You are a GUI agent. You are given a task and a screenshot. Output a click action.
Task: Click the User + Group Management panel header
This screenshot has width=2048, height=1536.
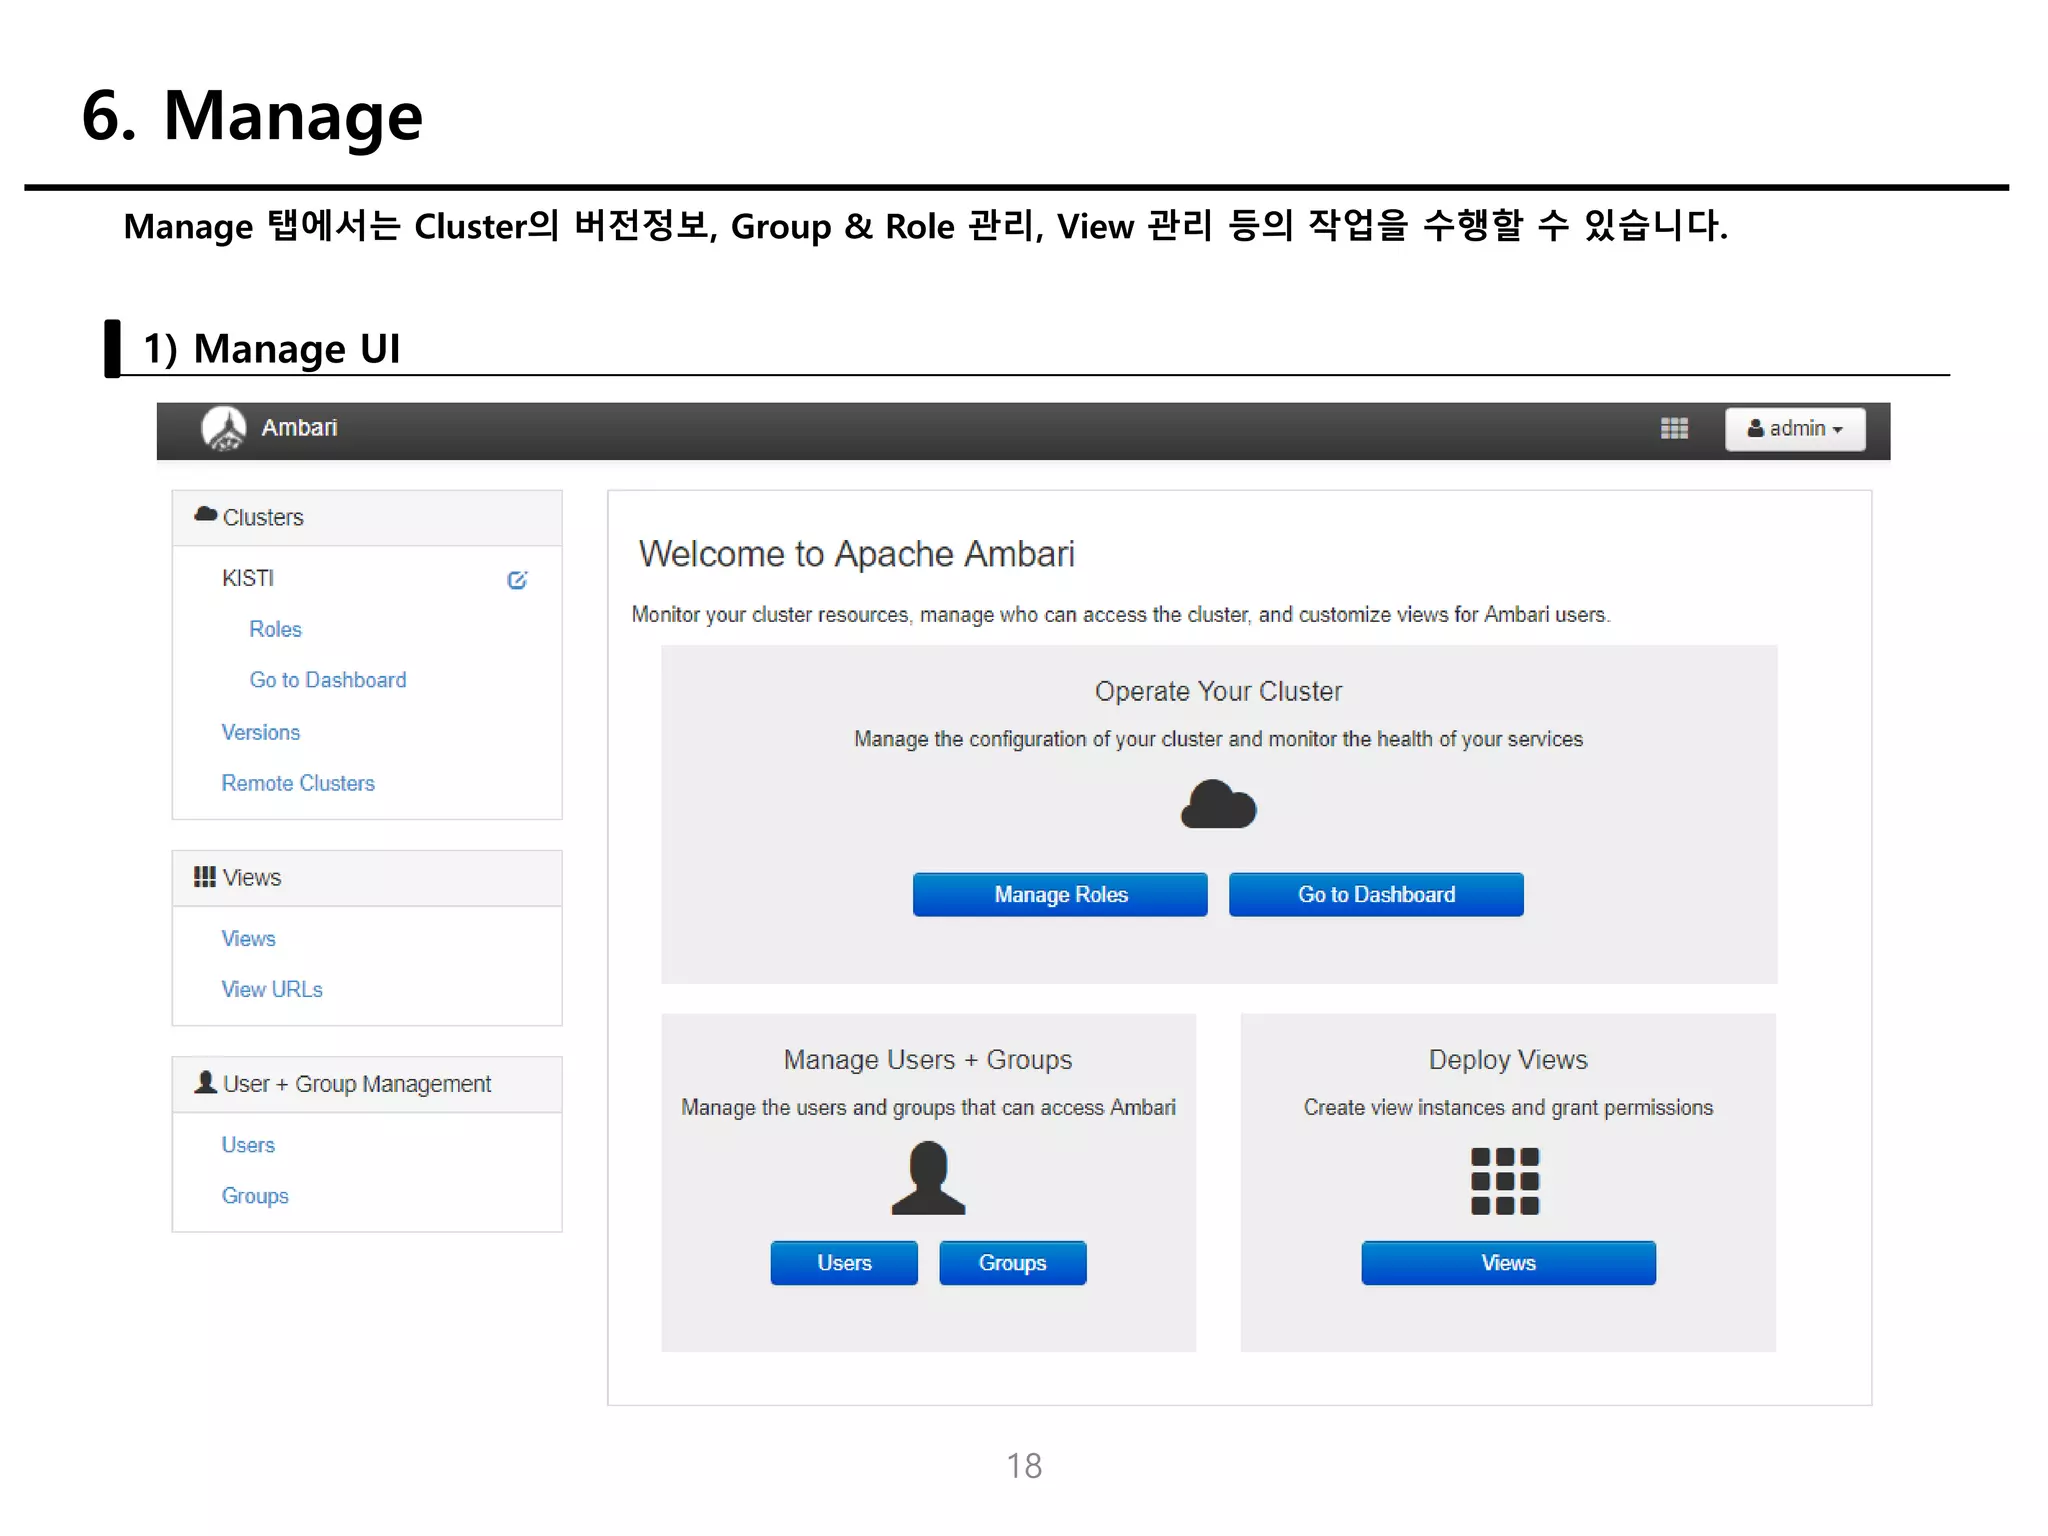pos(367,1084)
